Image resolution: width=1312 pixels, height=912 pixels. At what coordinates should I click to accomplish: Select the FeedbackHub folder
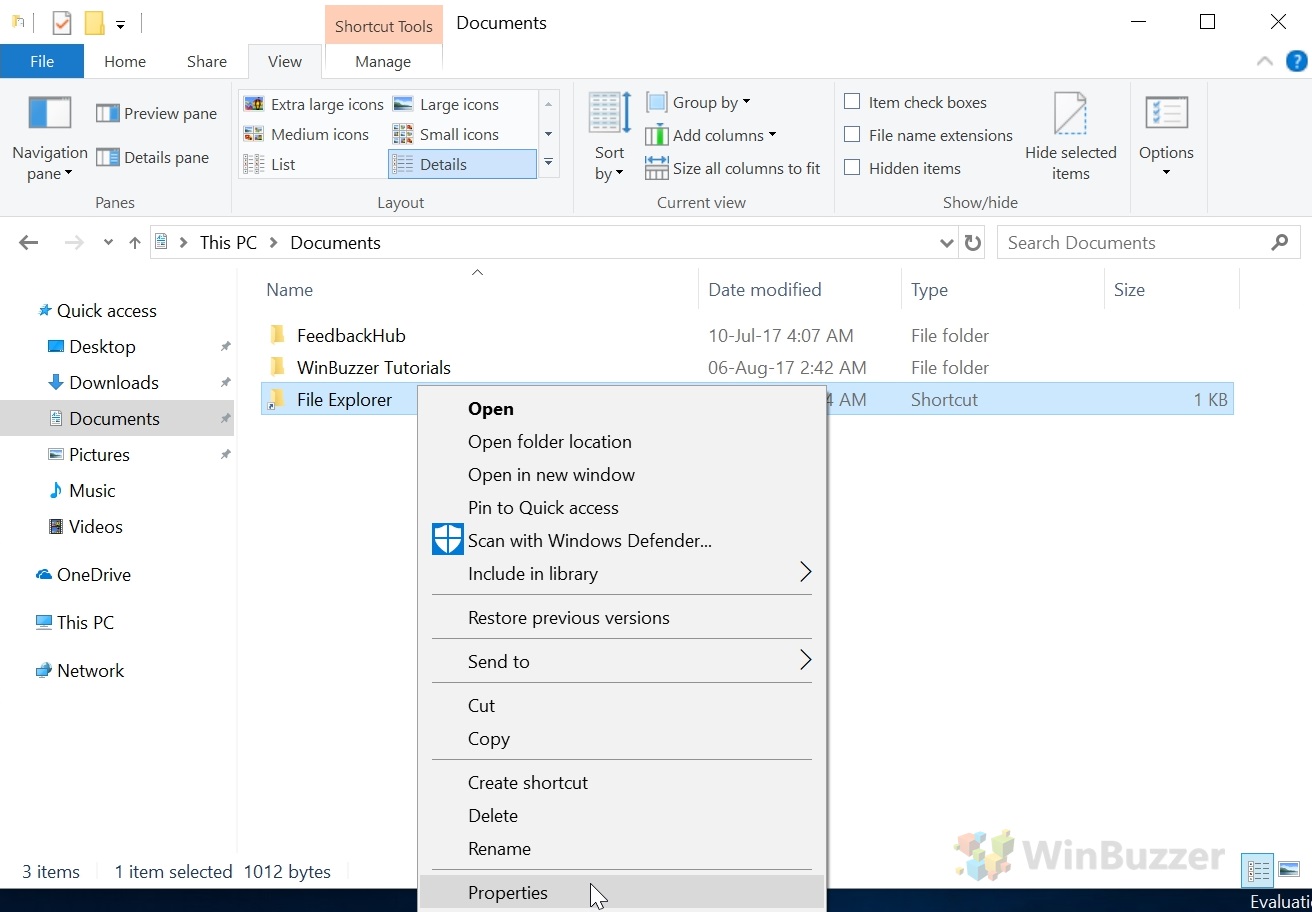point(351,336)
